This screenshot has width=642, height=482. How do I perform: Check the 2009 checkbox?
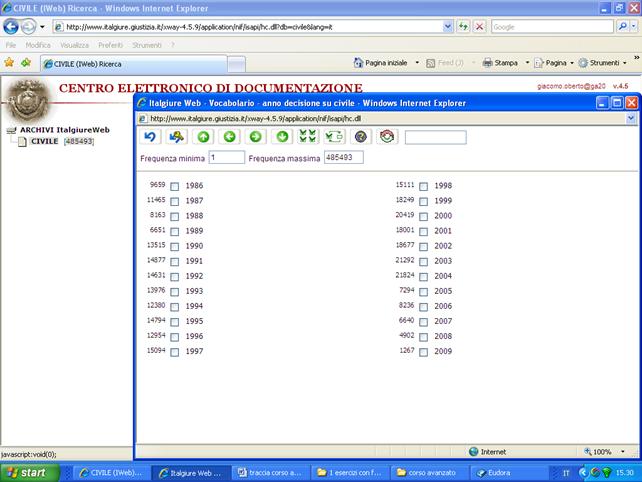tap(423, 352)
